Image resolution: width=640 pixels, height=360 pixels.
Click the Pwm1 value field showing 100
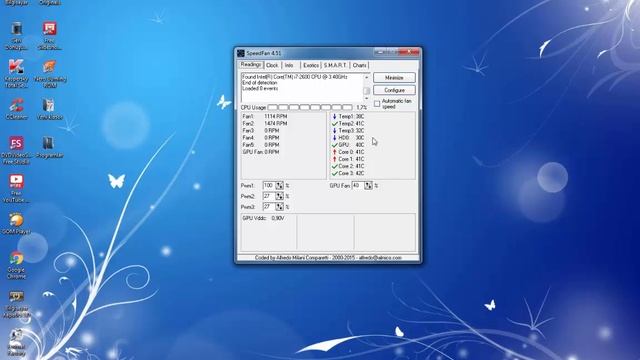point(269,186)
